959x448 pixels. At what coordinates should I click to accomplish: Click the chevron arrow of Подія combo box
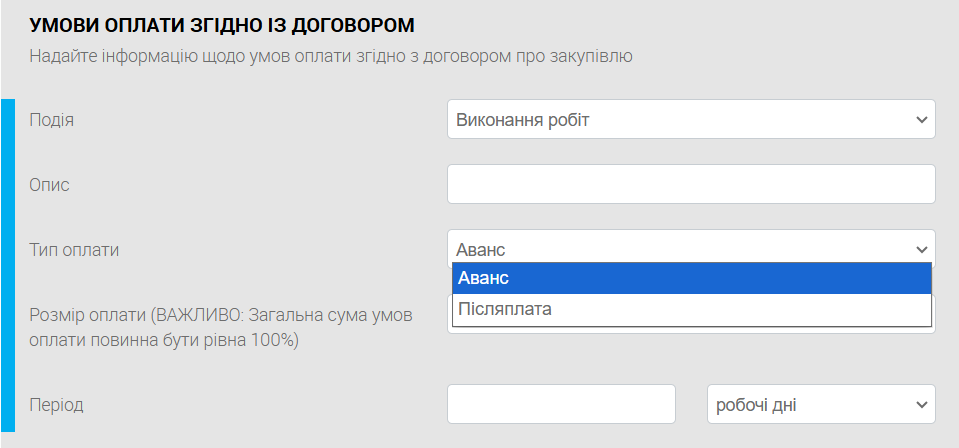point(921,120)
